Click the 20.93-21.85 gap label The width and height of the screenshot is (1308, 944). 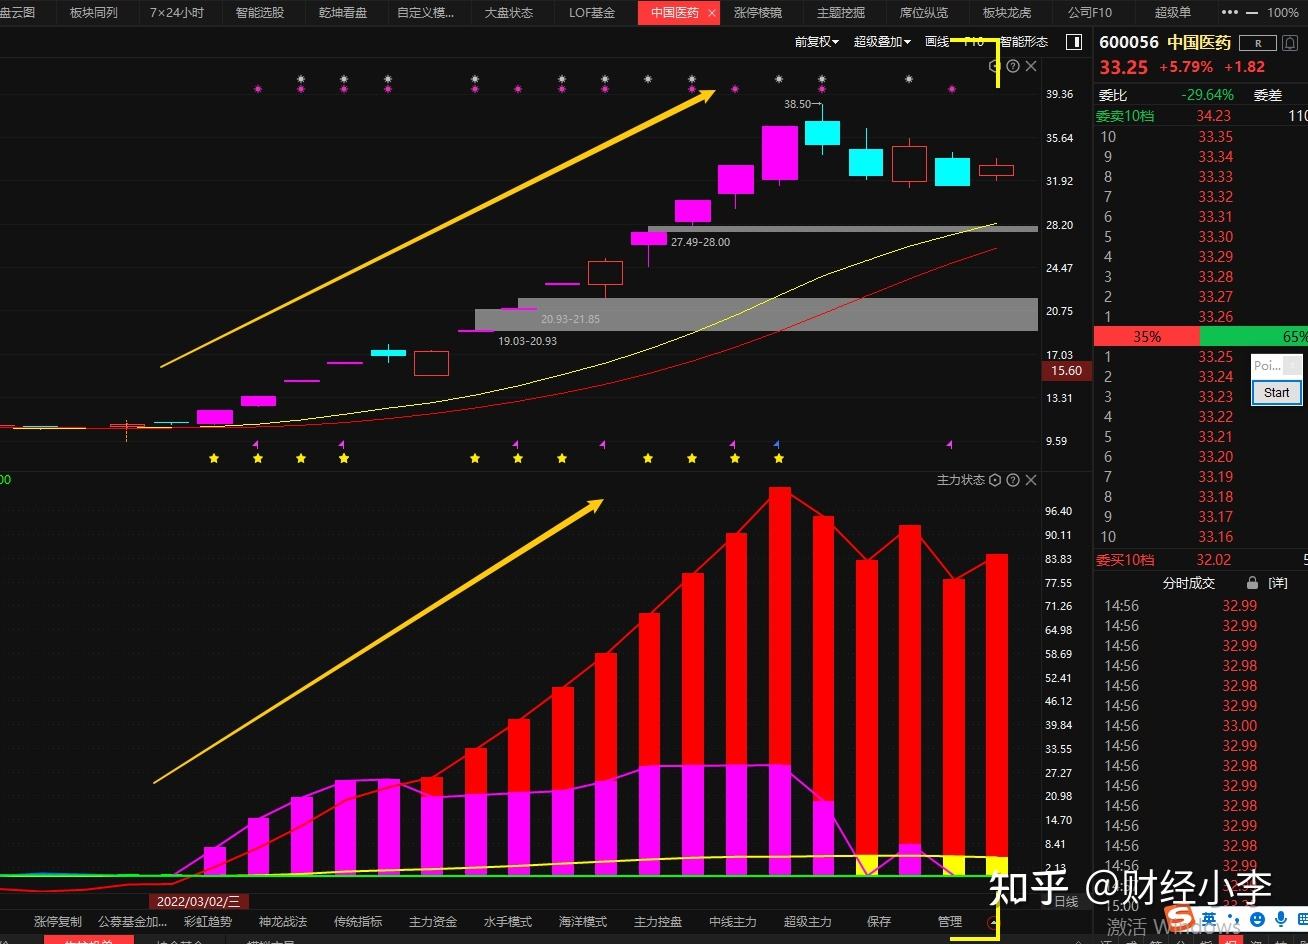pyautogui.click(x=570, y=319)
